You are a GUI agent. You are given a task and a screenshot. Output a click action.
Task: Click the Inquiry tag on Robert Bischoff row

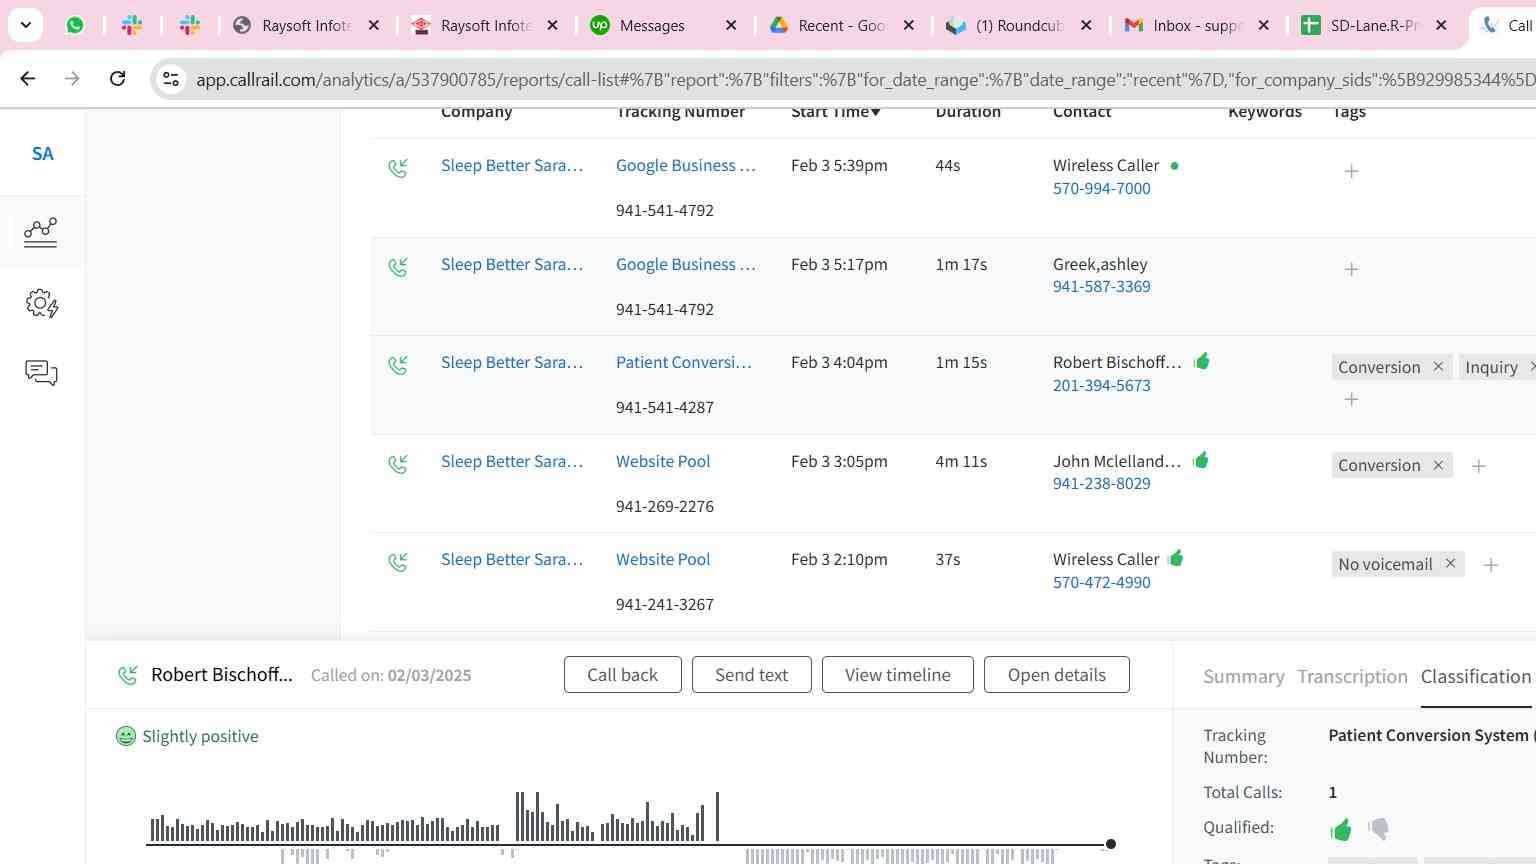(1491, 368)
